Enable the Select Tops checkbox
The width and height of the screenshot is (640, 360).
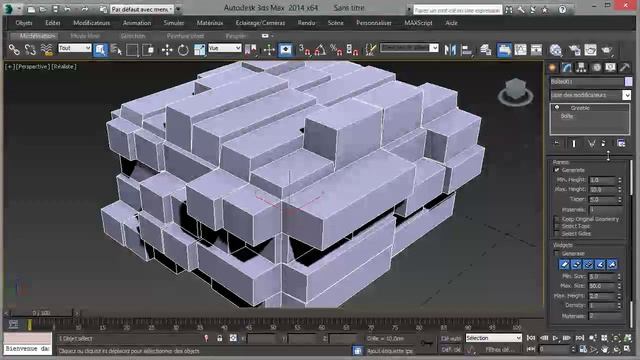click(x=556, y=226)
